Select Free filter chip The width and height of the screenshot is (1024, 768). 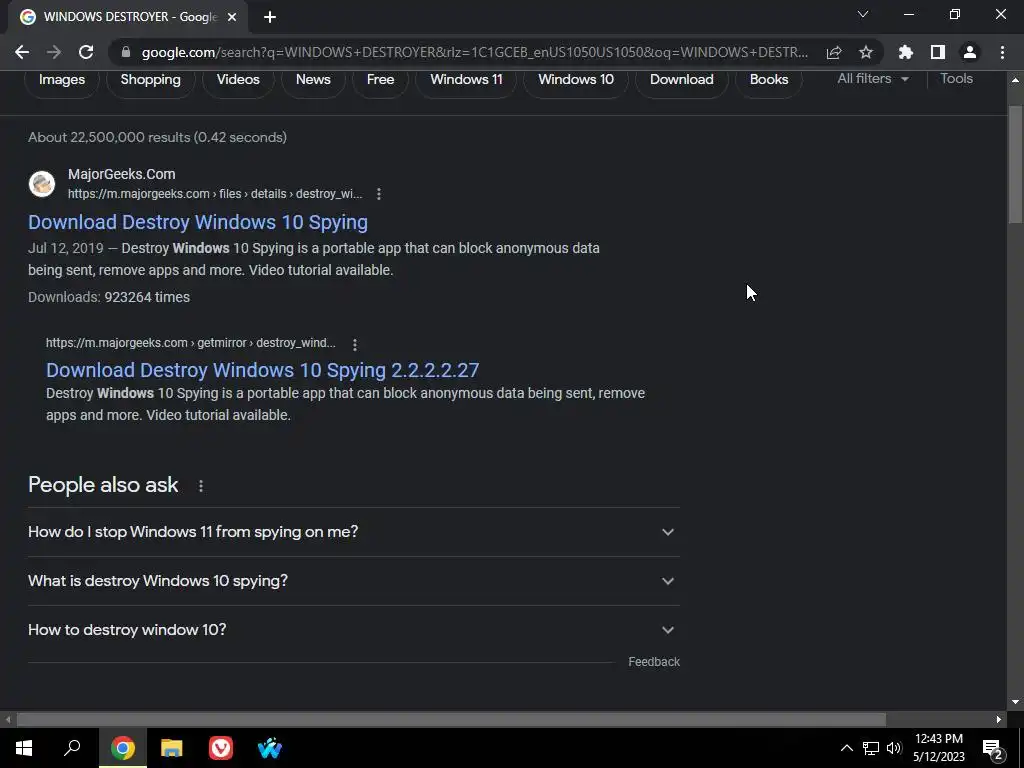point(380,80)
